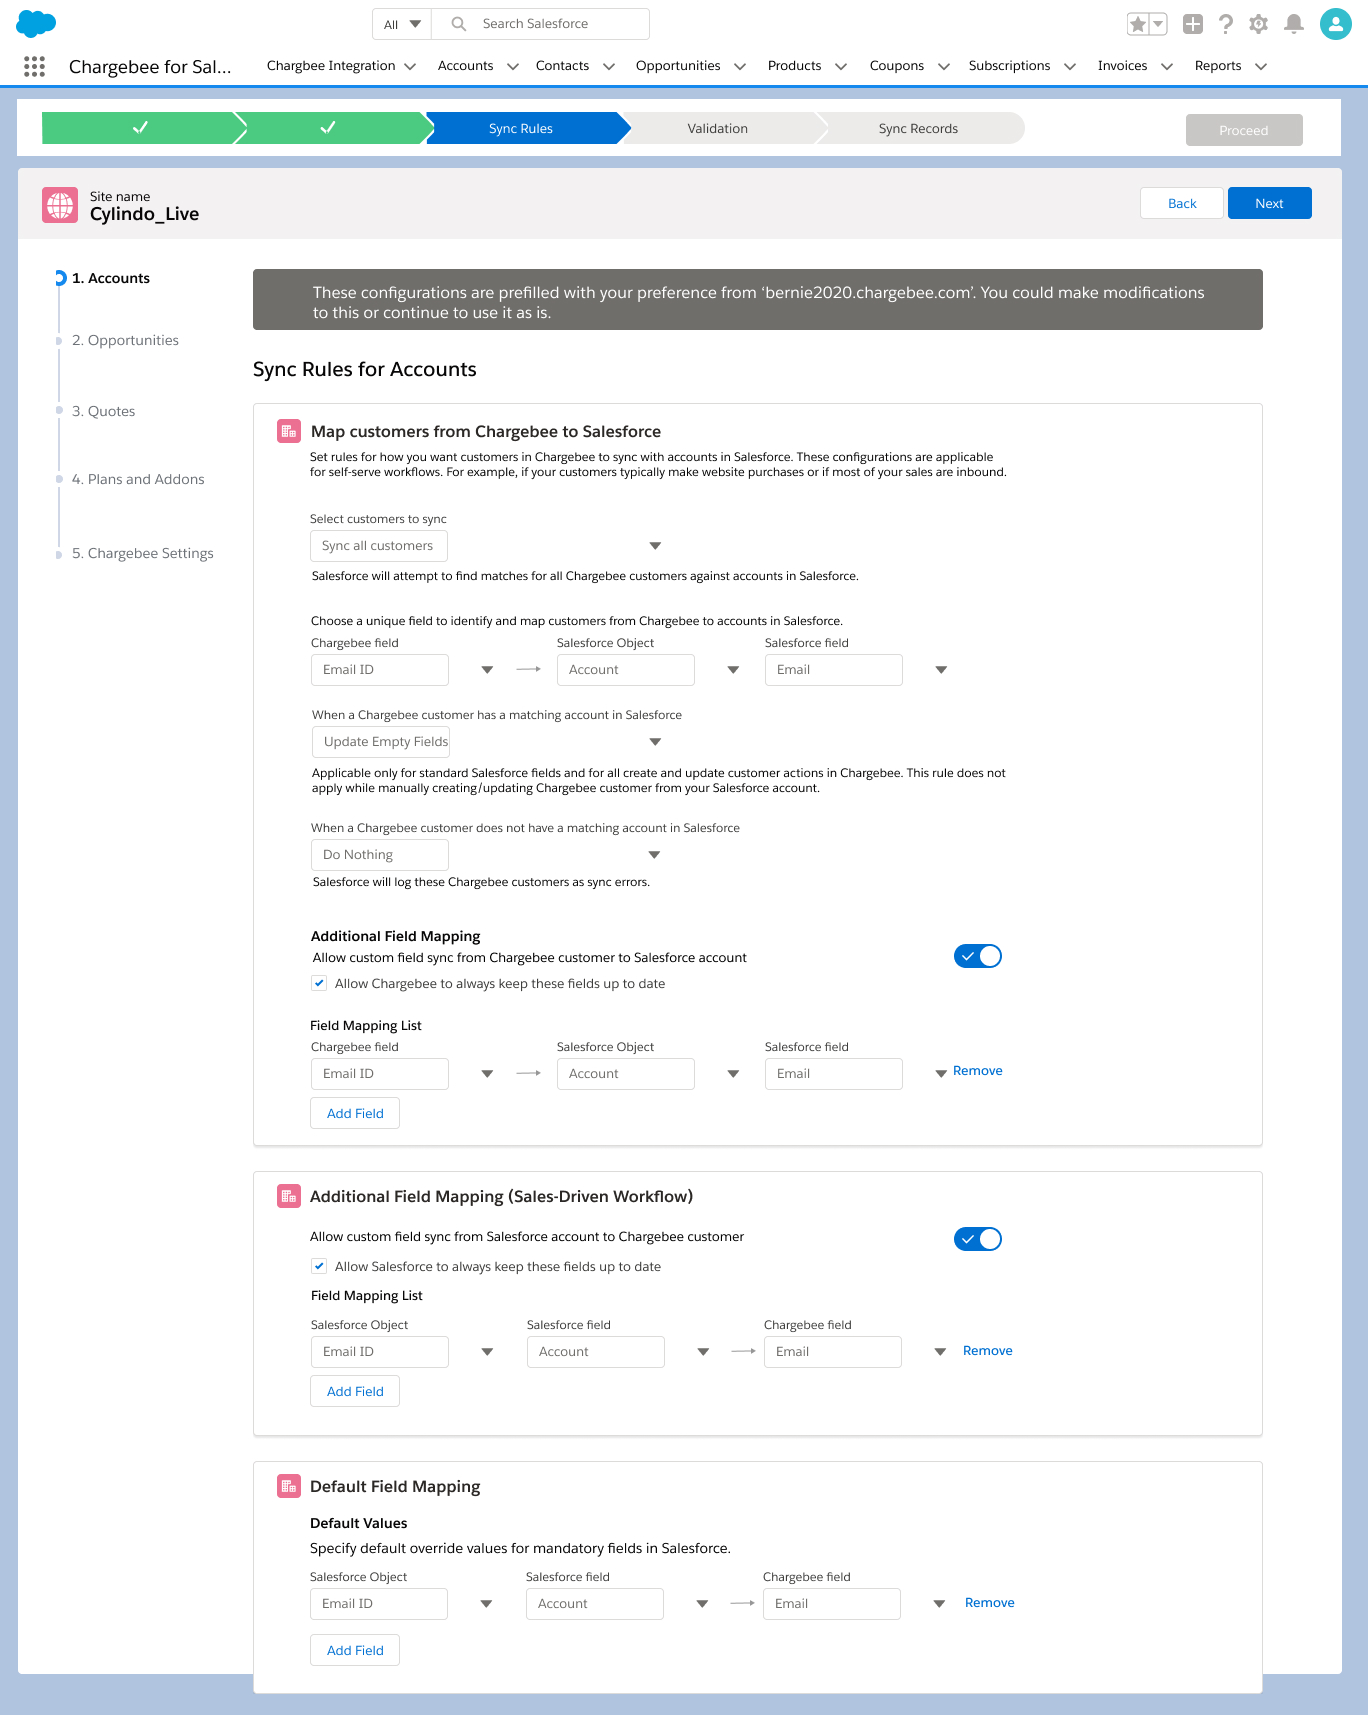Expand the Products nav menu chevron

(841, 67)
